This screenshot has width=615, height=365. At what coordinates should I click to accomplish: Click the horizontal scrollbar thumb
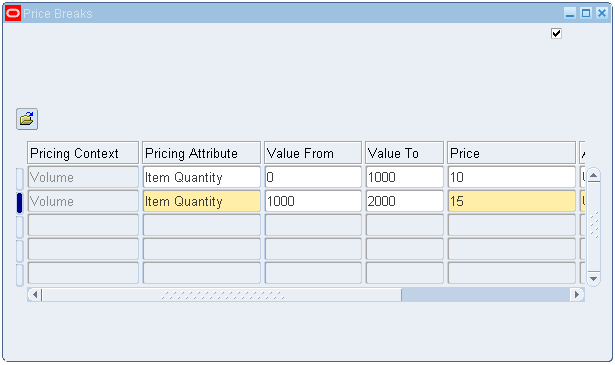[x=222, y=294]
